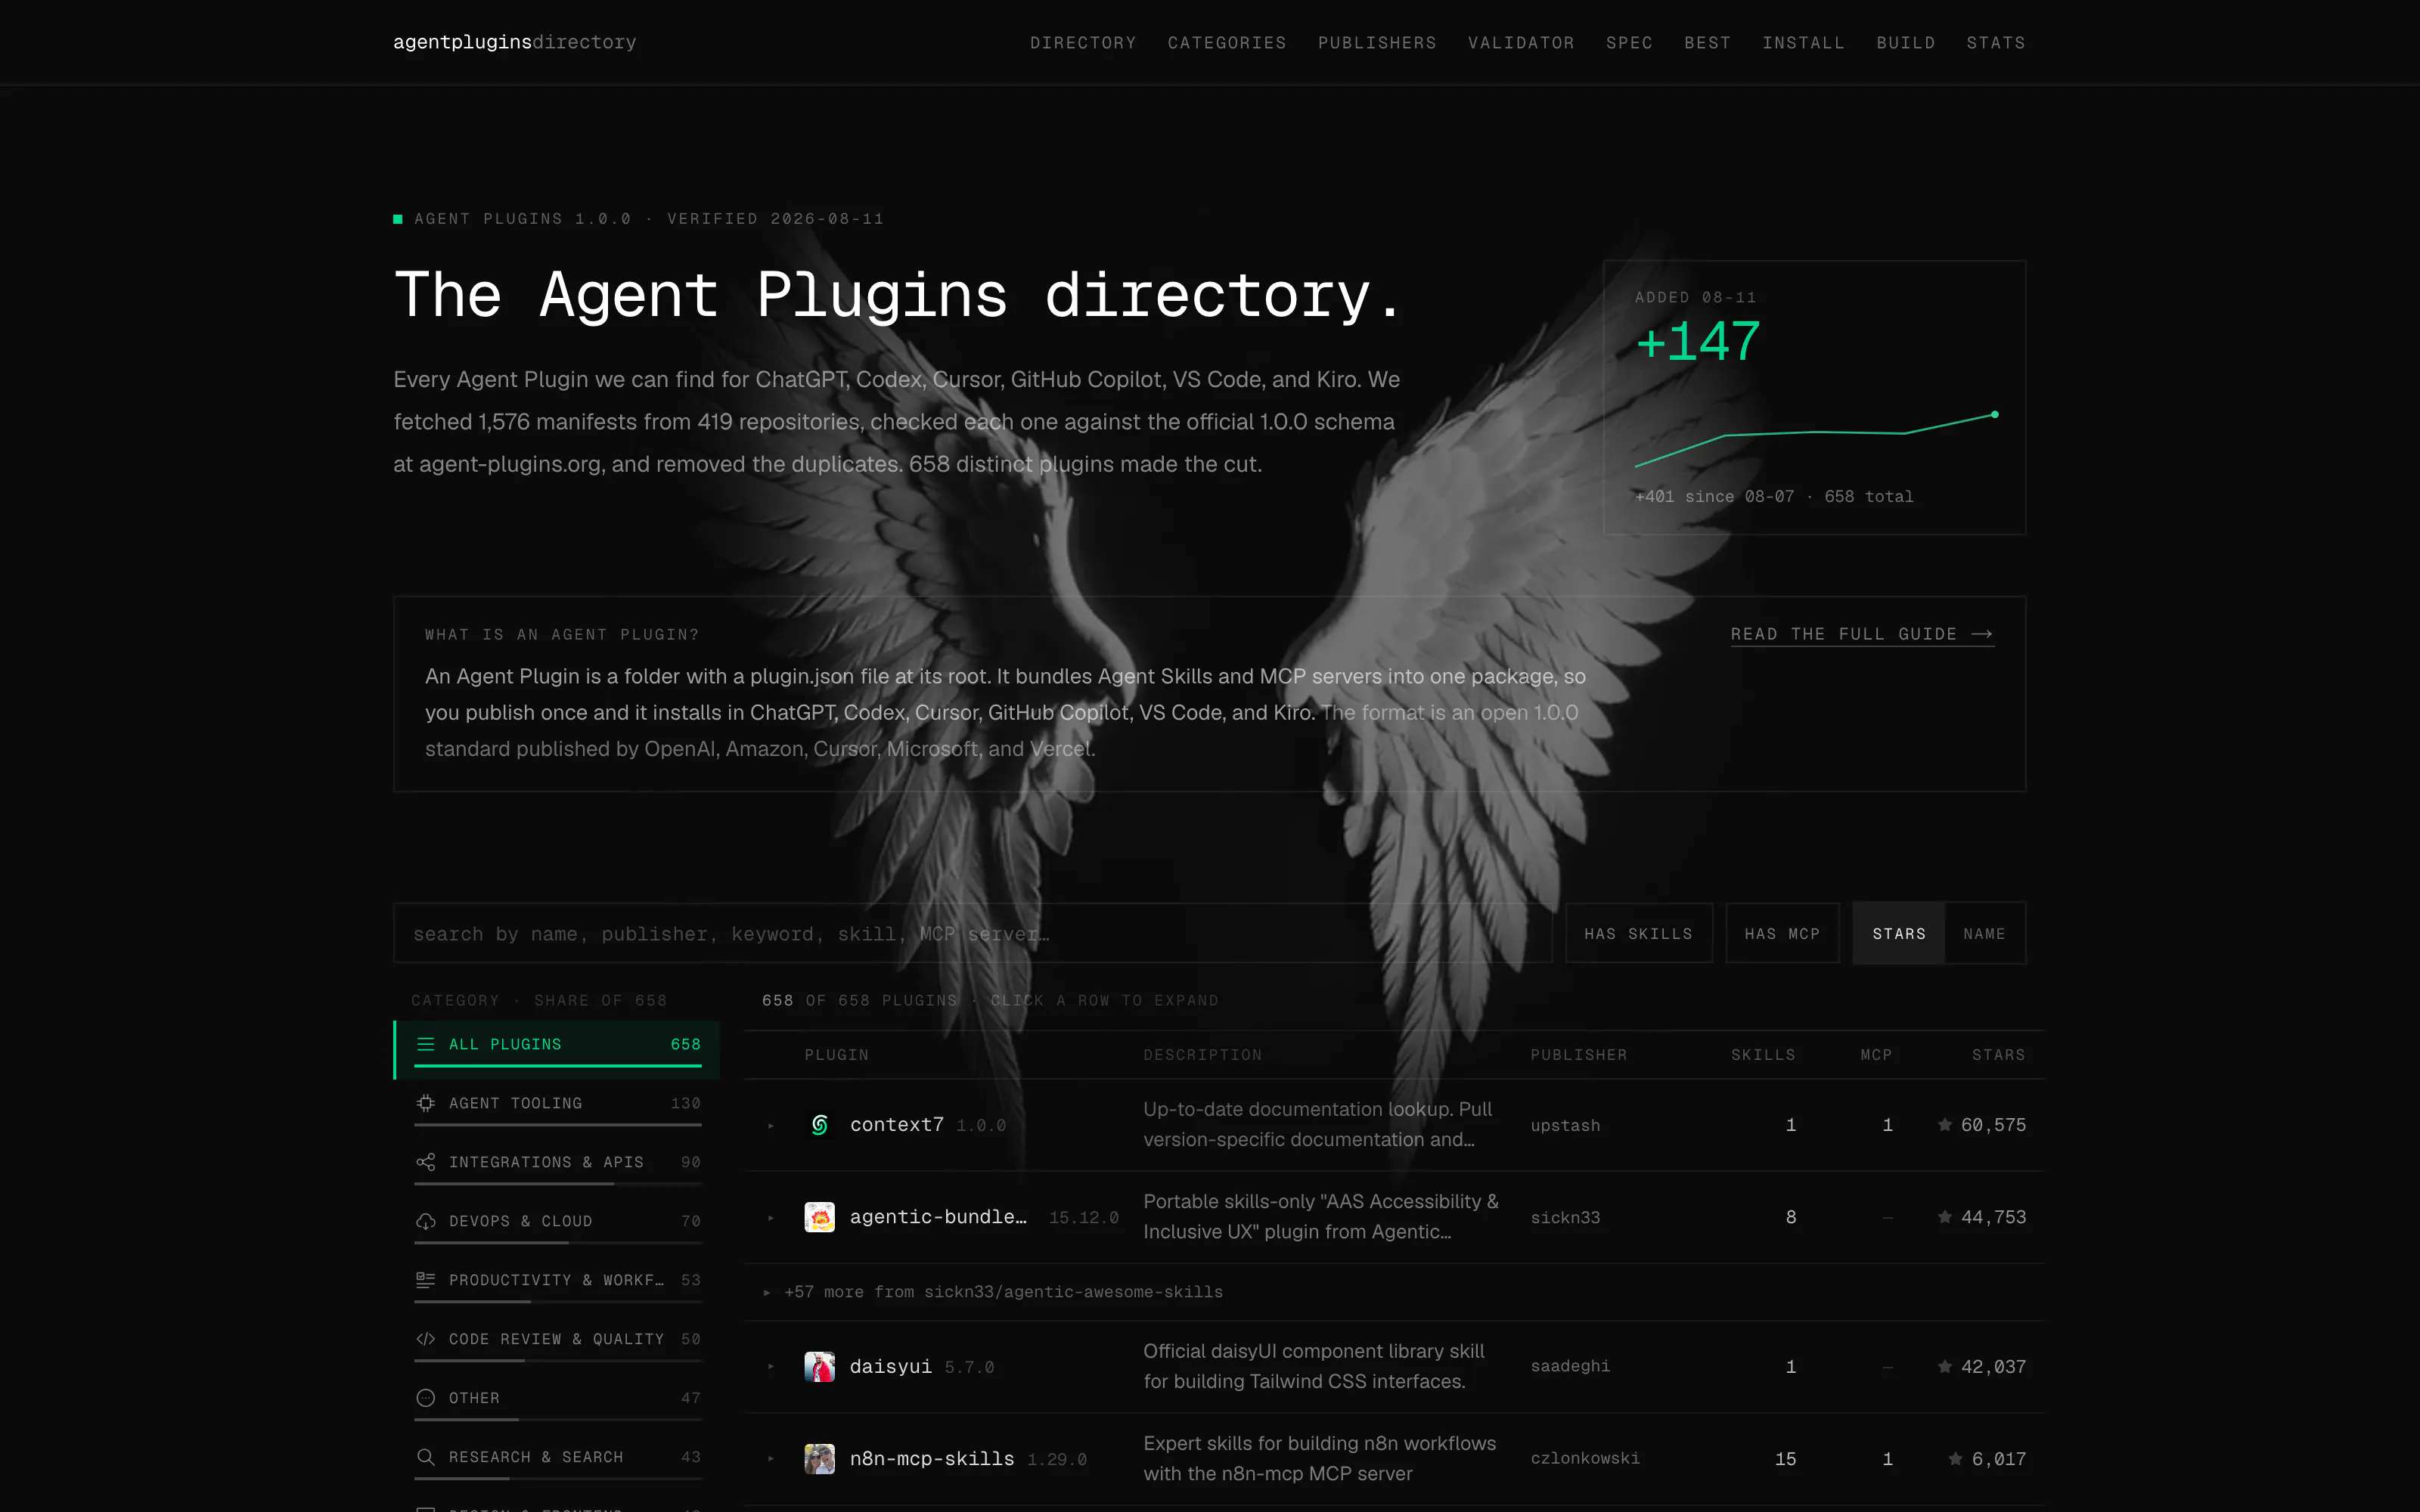Click the agentic-bundle plugin avatar
The height and width of the screenshot is (1512, 2420).
click(819, 1217)
